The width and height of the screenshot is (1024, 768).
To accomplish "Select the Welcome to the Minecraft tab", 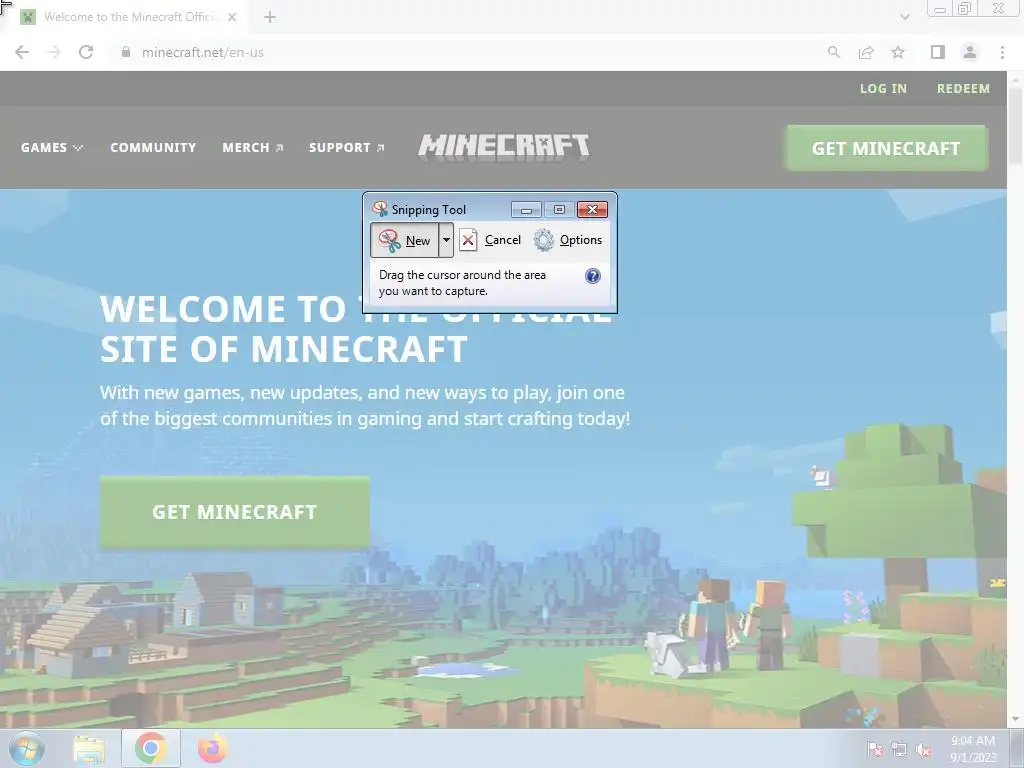I will (129, 17).
